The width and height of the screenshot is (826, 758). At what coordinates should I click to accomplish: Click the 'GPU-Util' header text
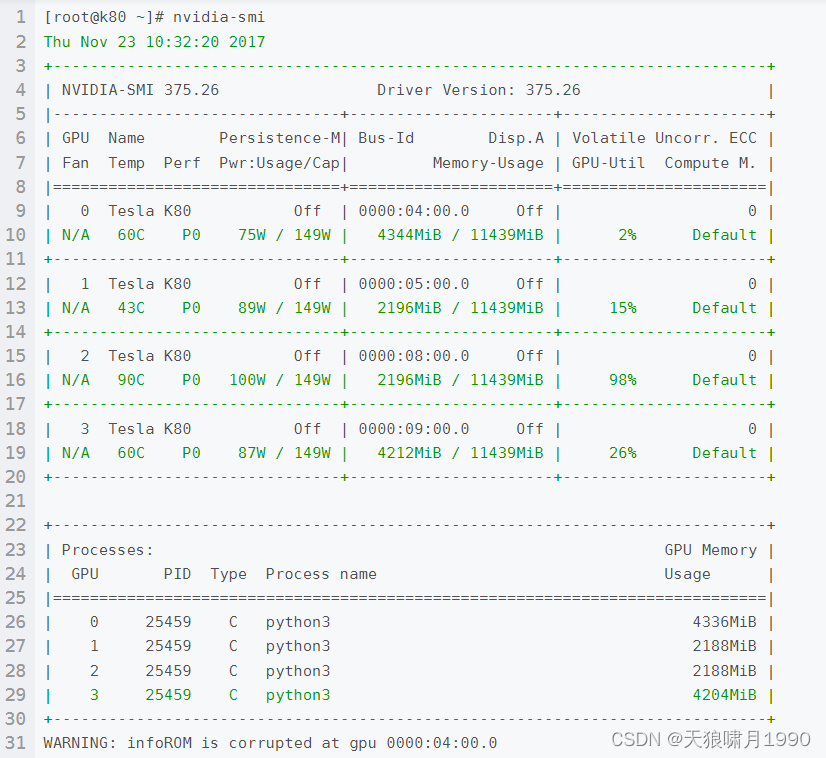(608, 163)
